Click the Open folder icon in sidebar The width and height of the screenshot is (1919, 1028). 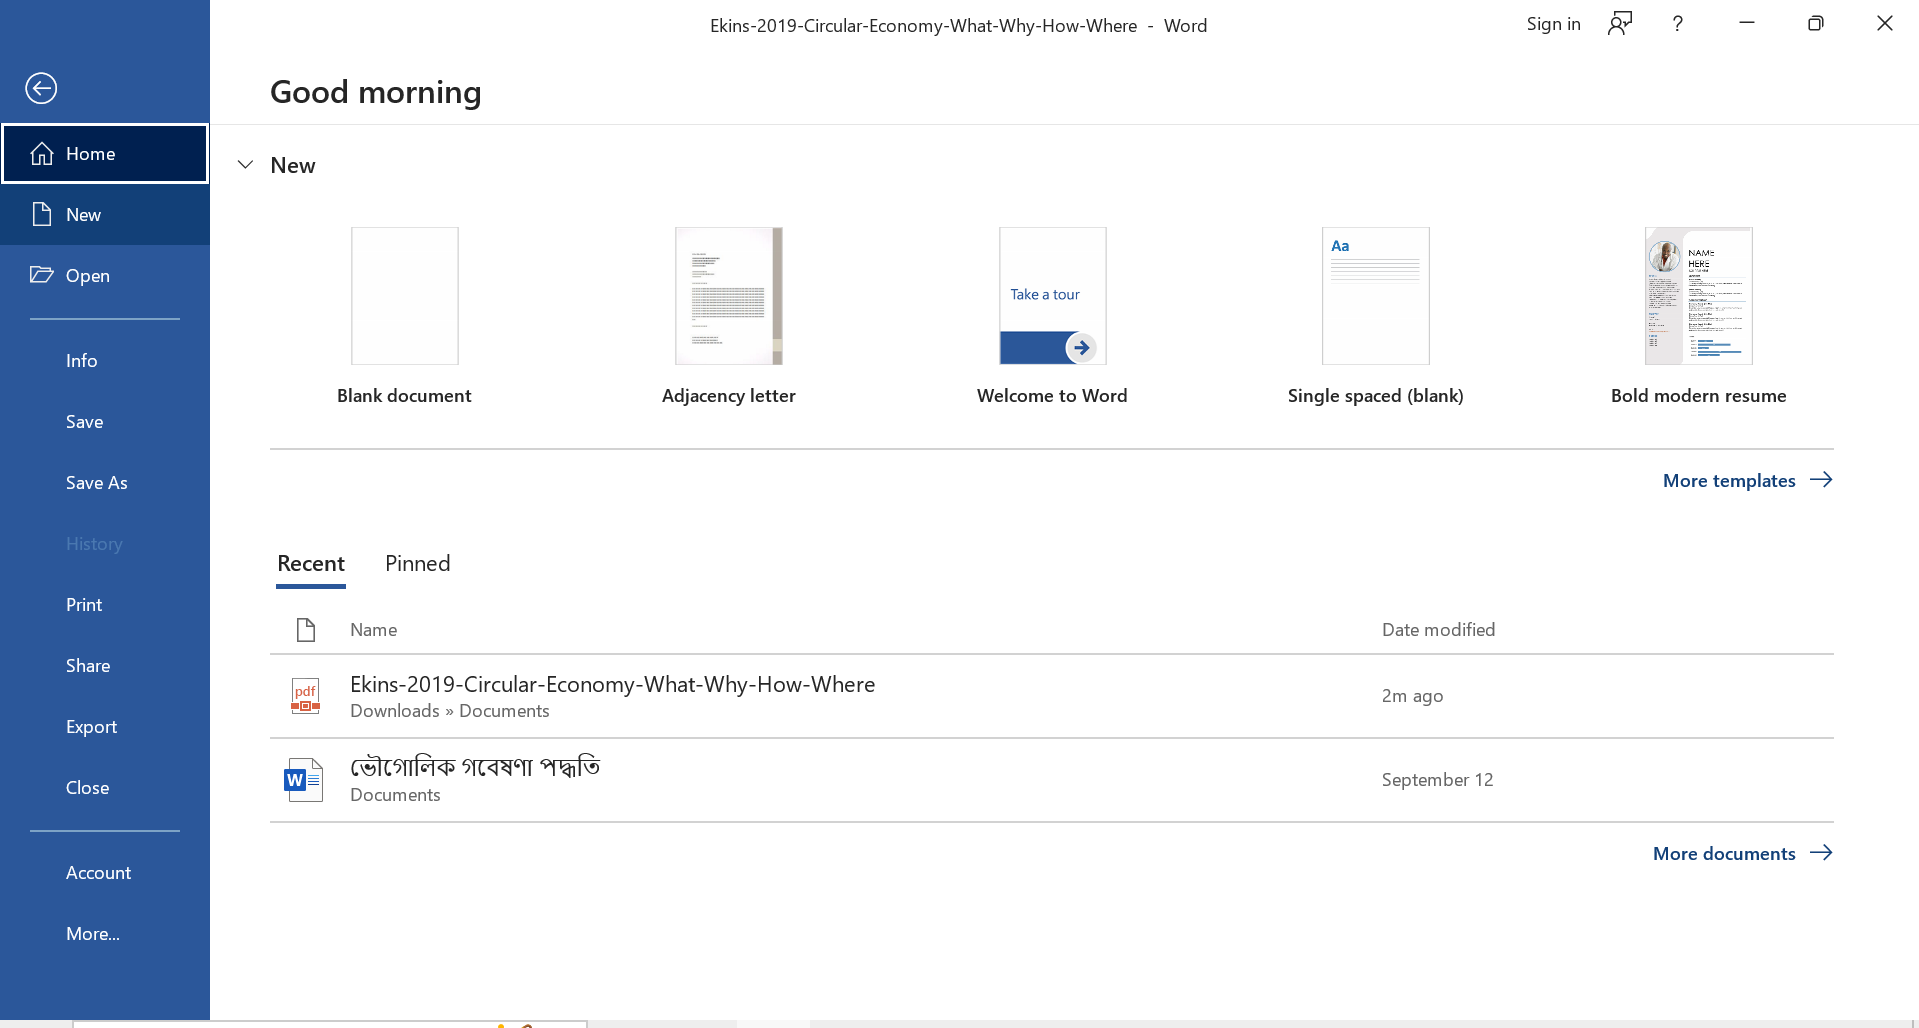pos(42,275)
